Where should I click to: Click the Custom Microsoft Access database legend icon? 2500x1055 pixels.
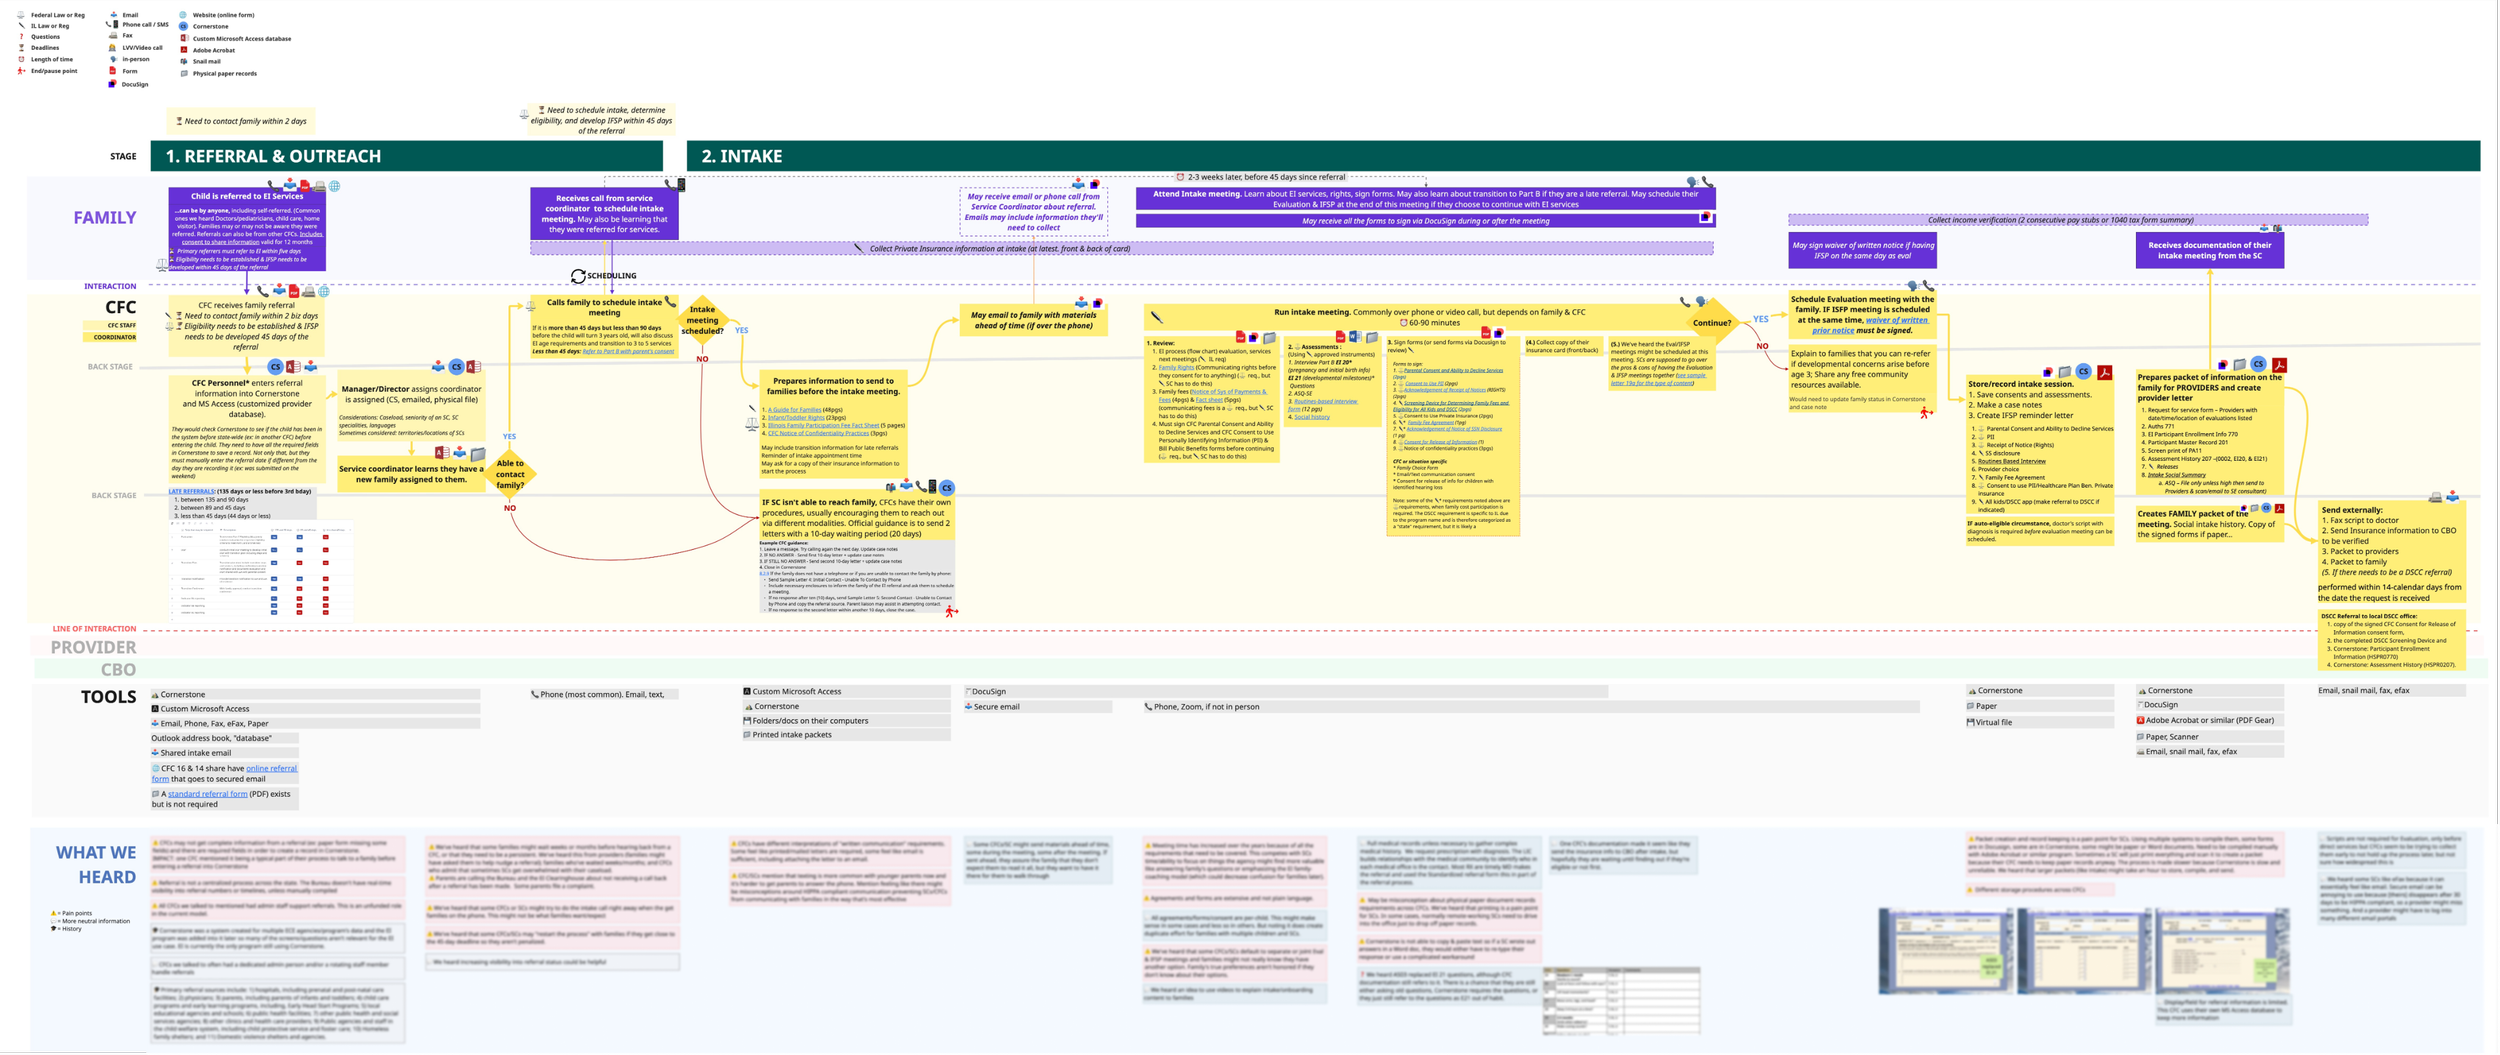point(184,38)
